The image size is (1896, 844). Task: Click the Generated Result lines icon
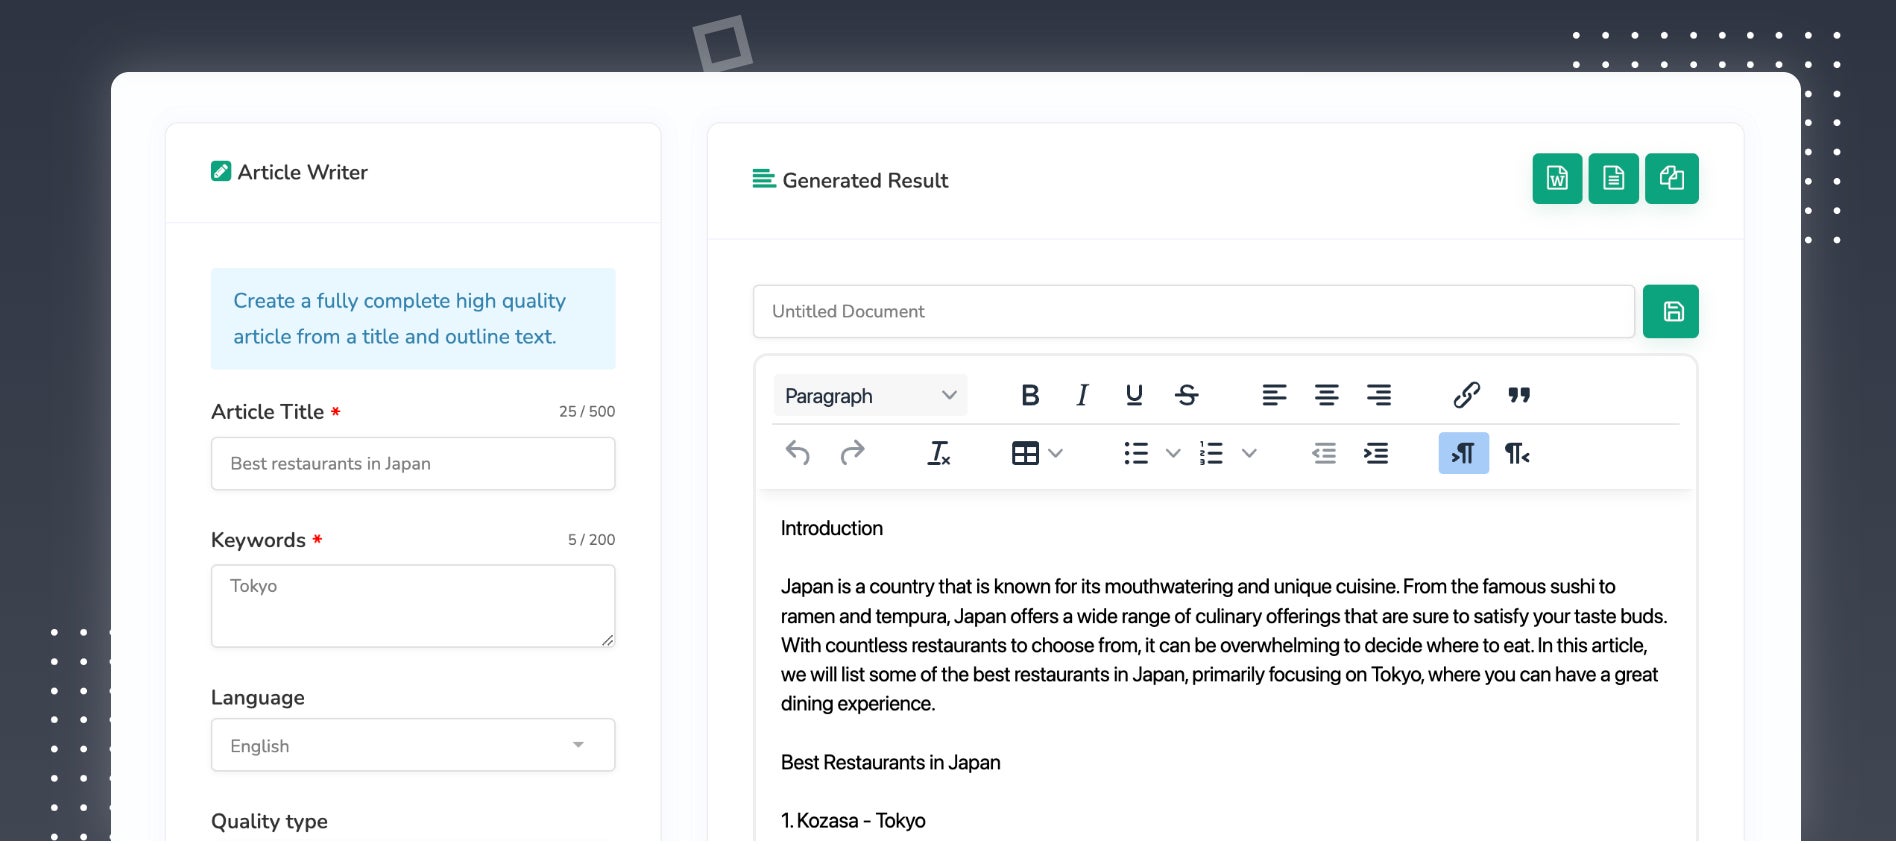click(x=764, y=179)
